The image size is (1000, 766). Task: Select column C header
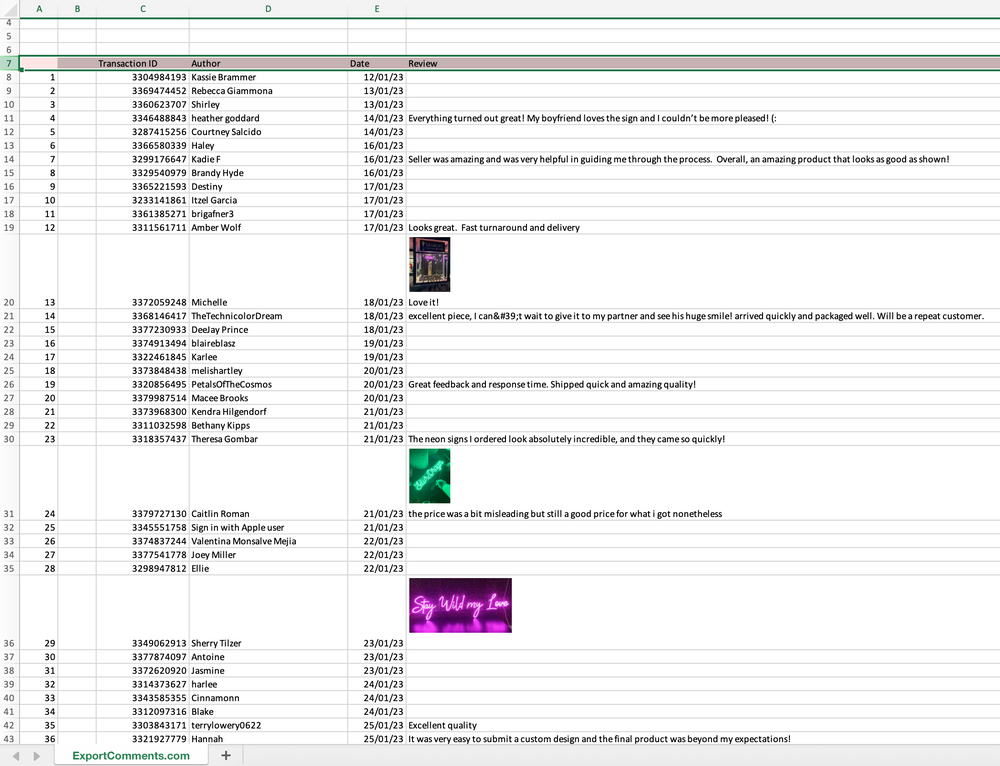click(143, 9)
